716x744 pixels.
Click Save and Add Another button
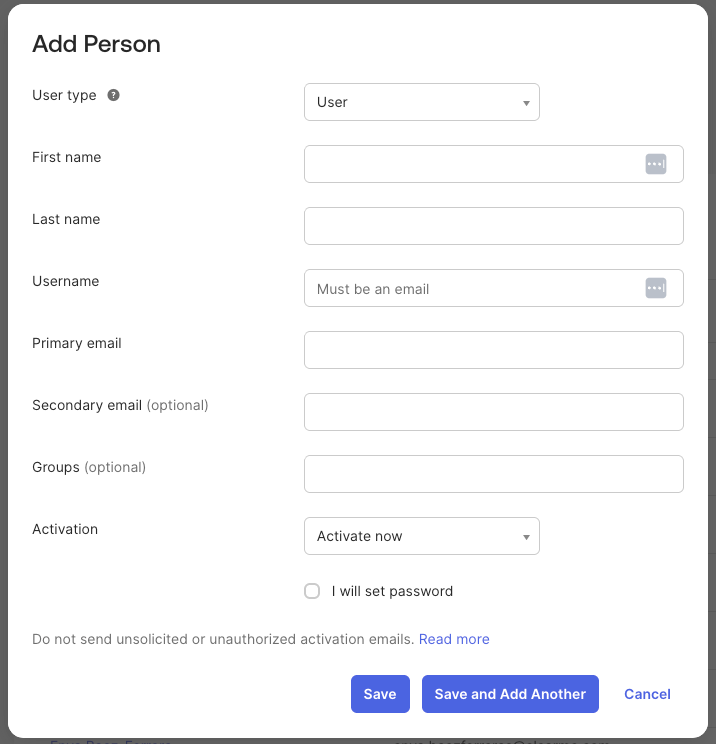(510, 694)
